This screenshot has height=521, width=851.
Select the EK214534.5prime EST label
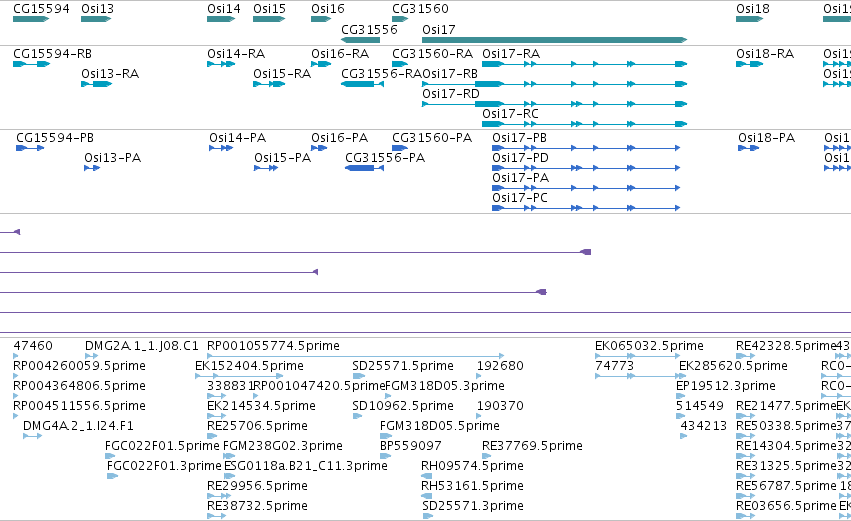tap(261, 406)
